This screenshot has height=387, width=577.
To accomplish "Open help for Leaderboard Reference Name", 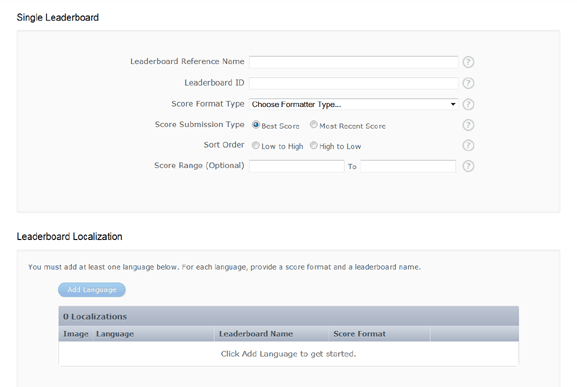I will click(x=468, y=62).
